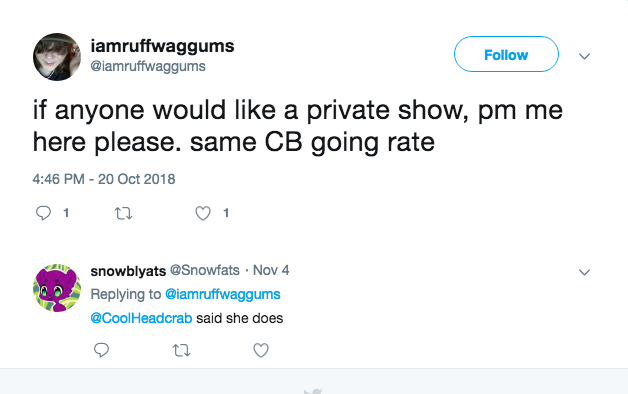The height and width of the screenshot is (394, 628).
Task: Like snowblyats' reply
Action: [261, 350]
